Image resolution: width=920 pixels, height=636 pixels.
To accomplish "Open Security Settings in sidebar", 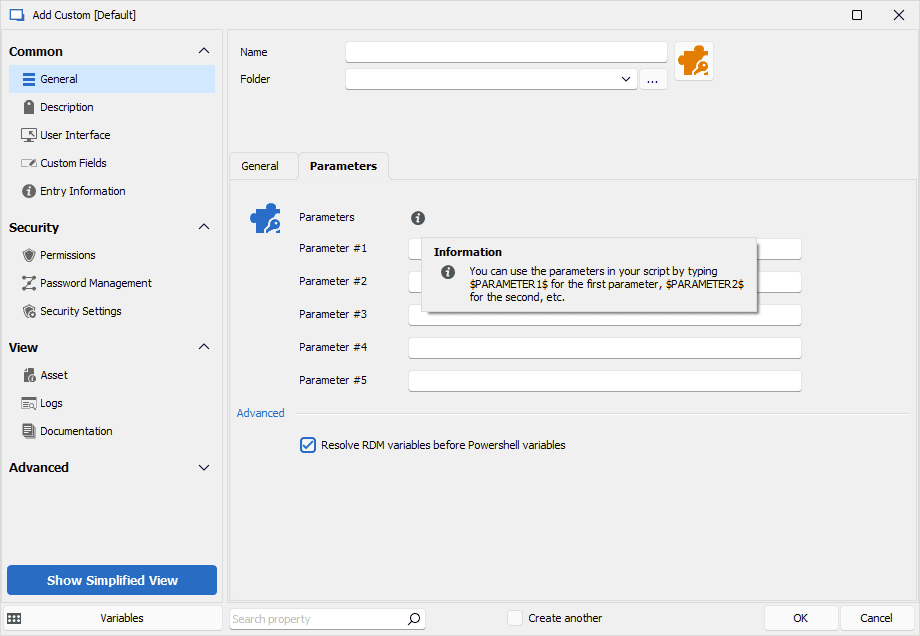I will [80, 311].
